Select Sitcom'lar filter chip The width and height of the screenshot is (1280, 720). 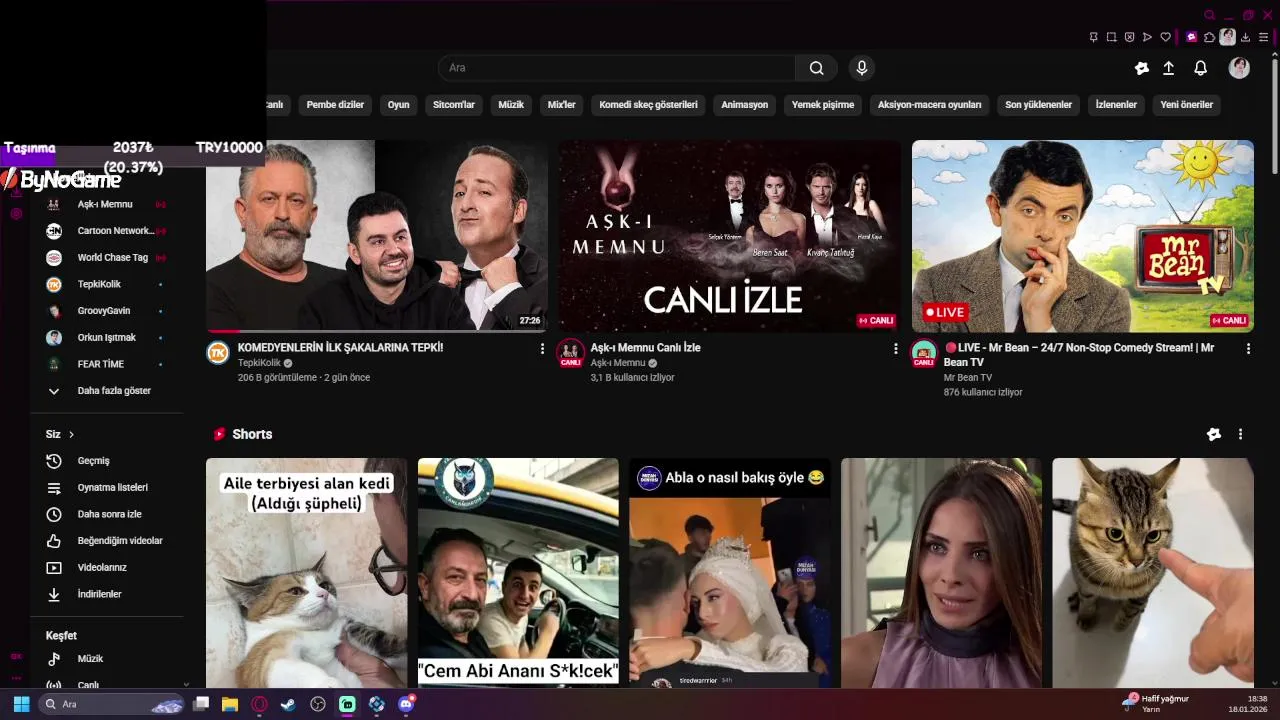(x=454, y=104)
